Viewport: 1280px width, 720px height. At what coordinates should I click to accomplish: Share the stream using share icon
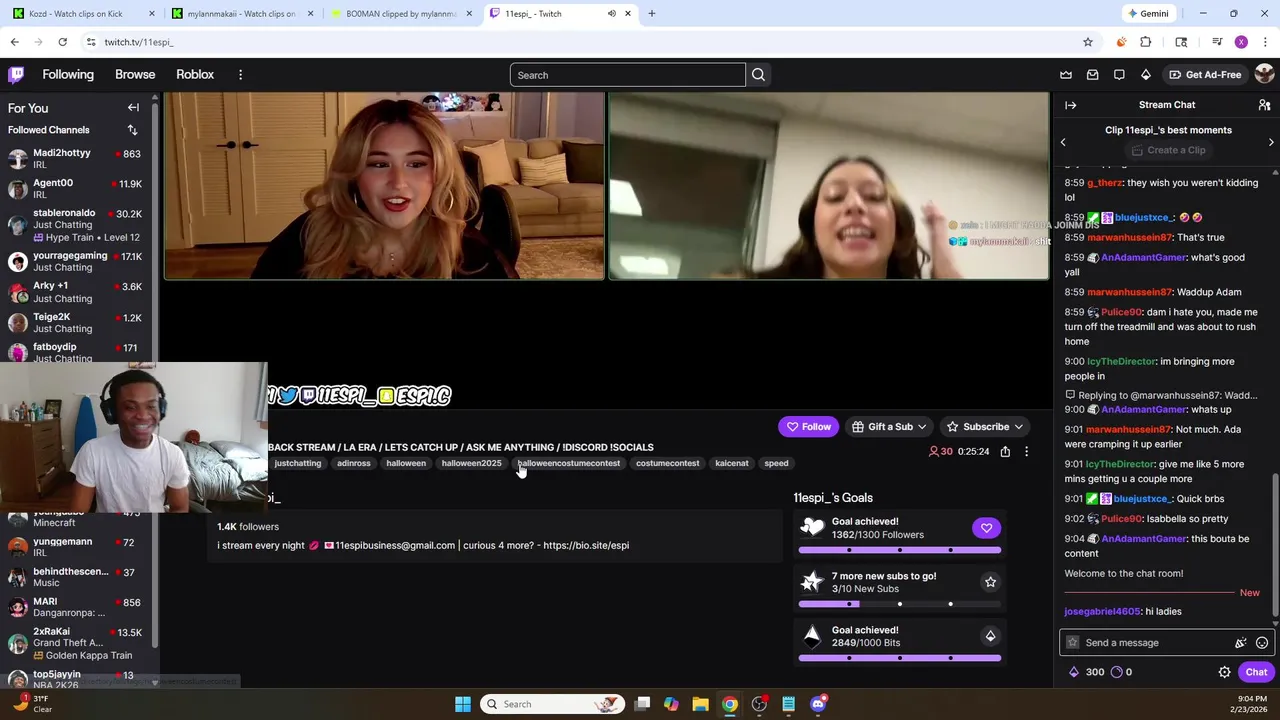(1005, 452)
